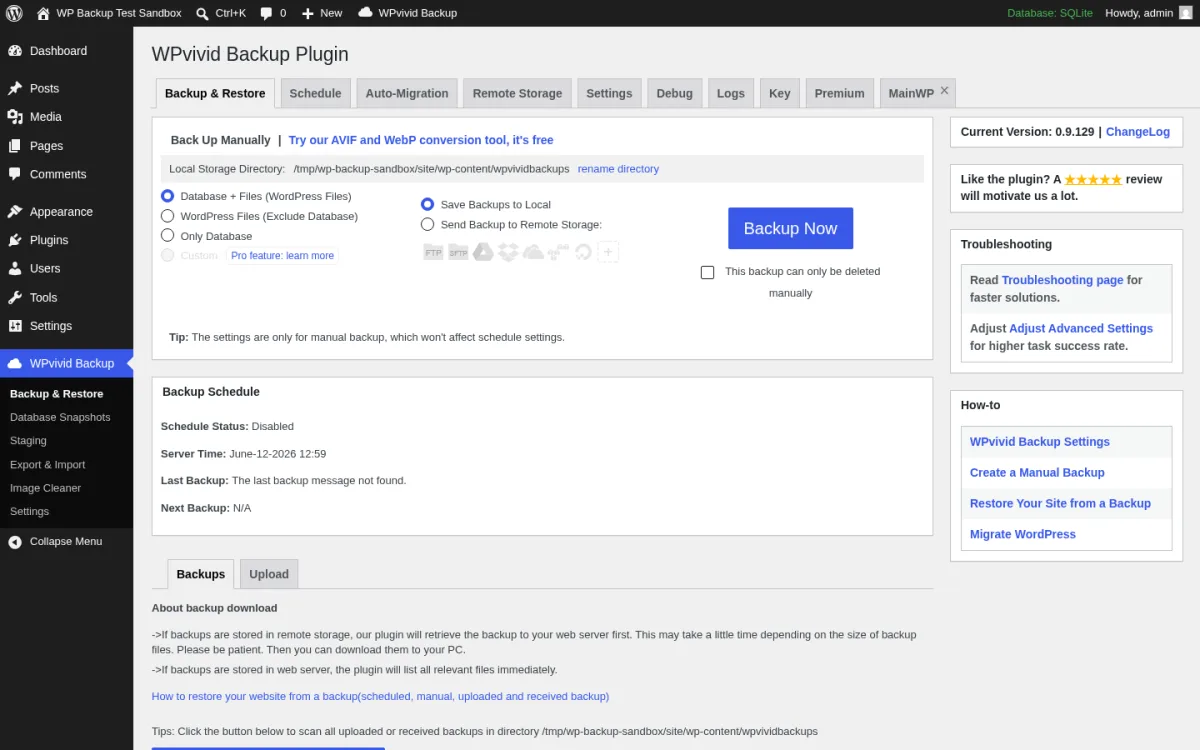Image resolution: width=1200 pixels, height=750 pixels.
Task: Open Comments in sidebar
Action: tap(66, 174)
